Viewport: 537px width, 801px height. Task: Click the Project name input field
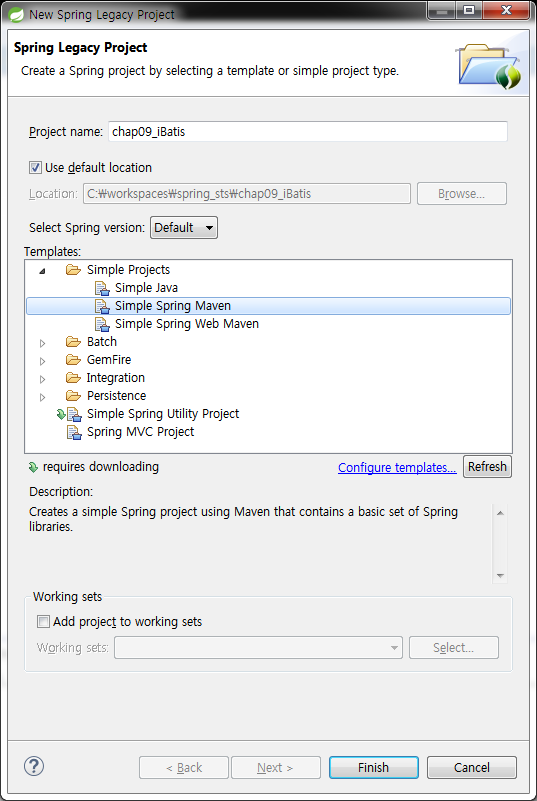click(308, 132)
